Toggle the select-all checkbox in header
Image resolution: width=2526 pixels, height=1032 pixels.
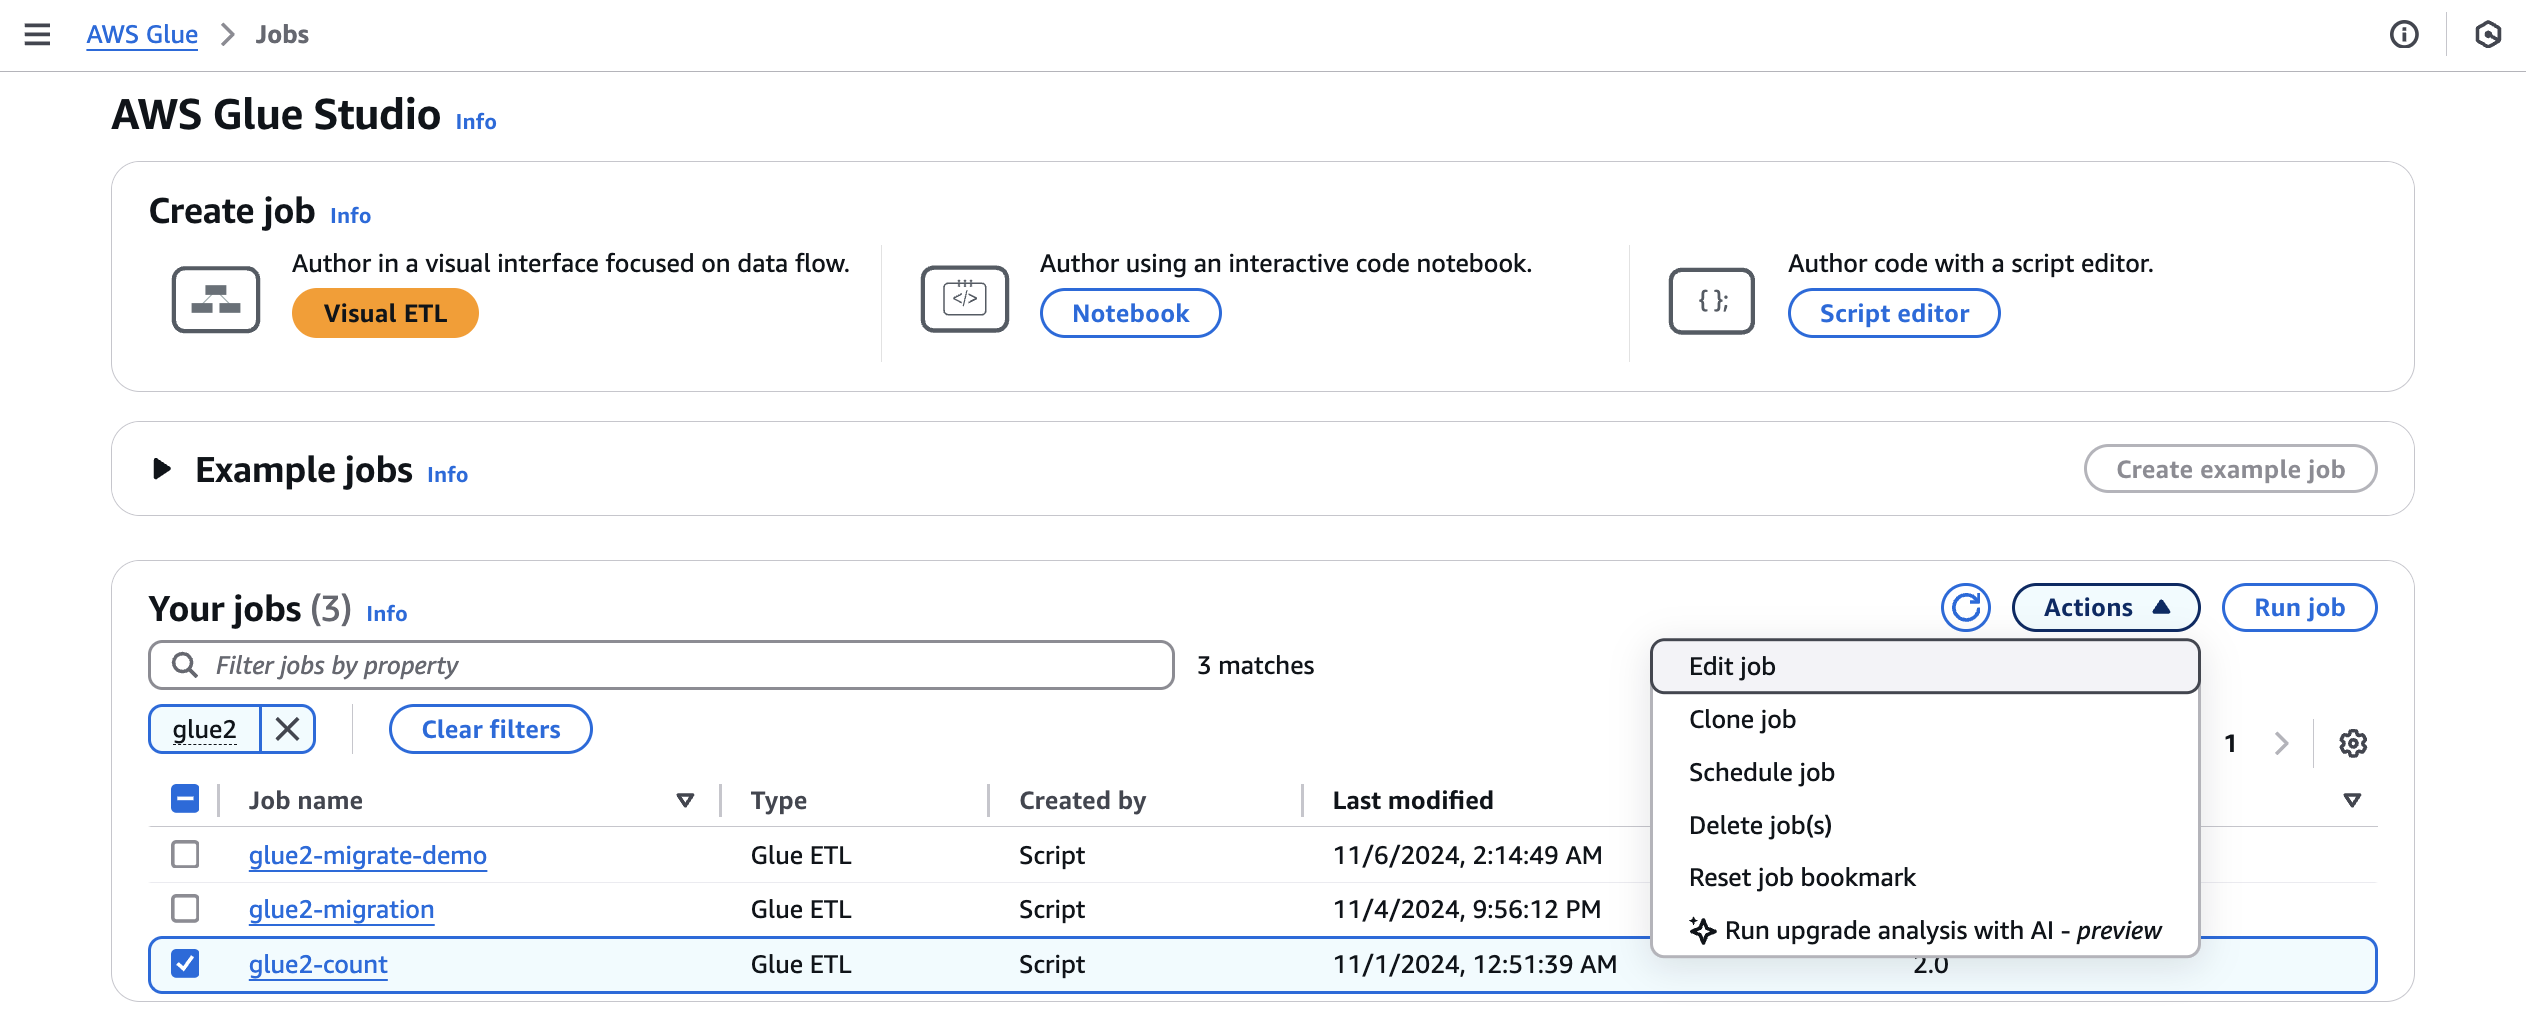point(184,799)
